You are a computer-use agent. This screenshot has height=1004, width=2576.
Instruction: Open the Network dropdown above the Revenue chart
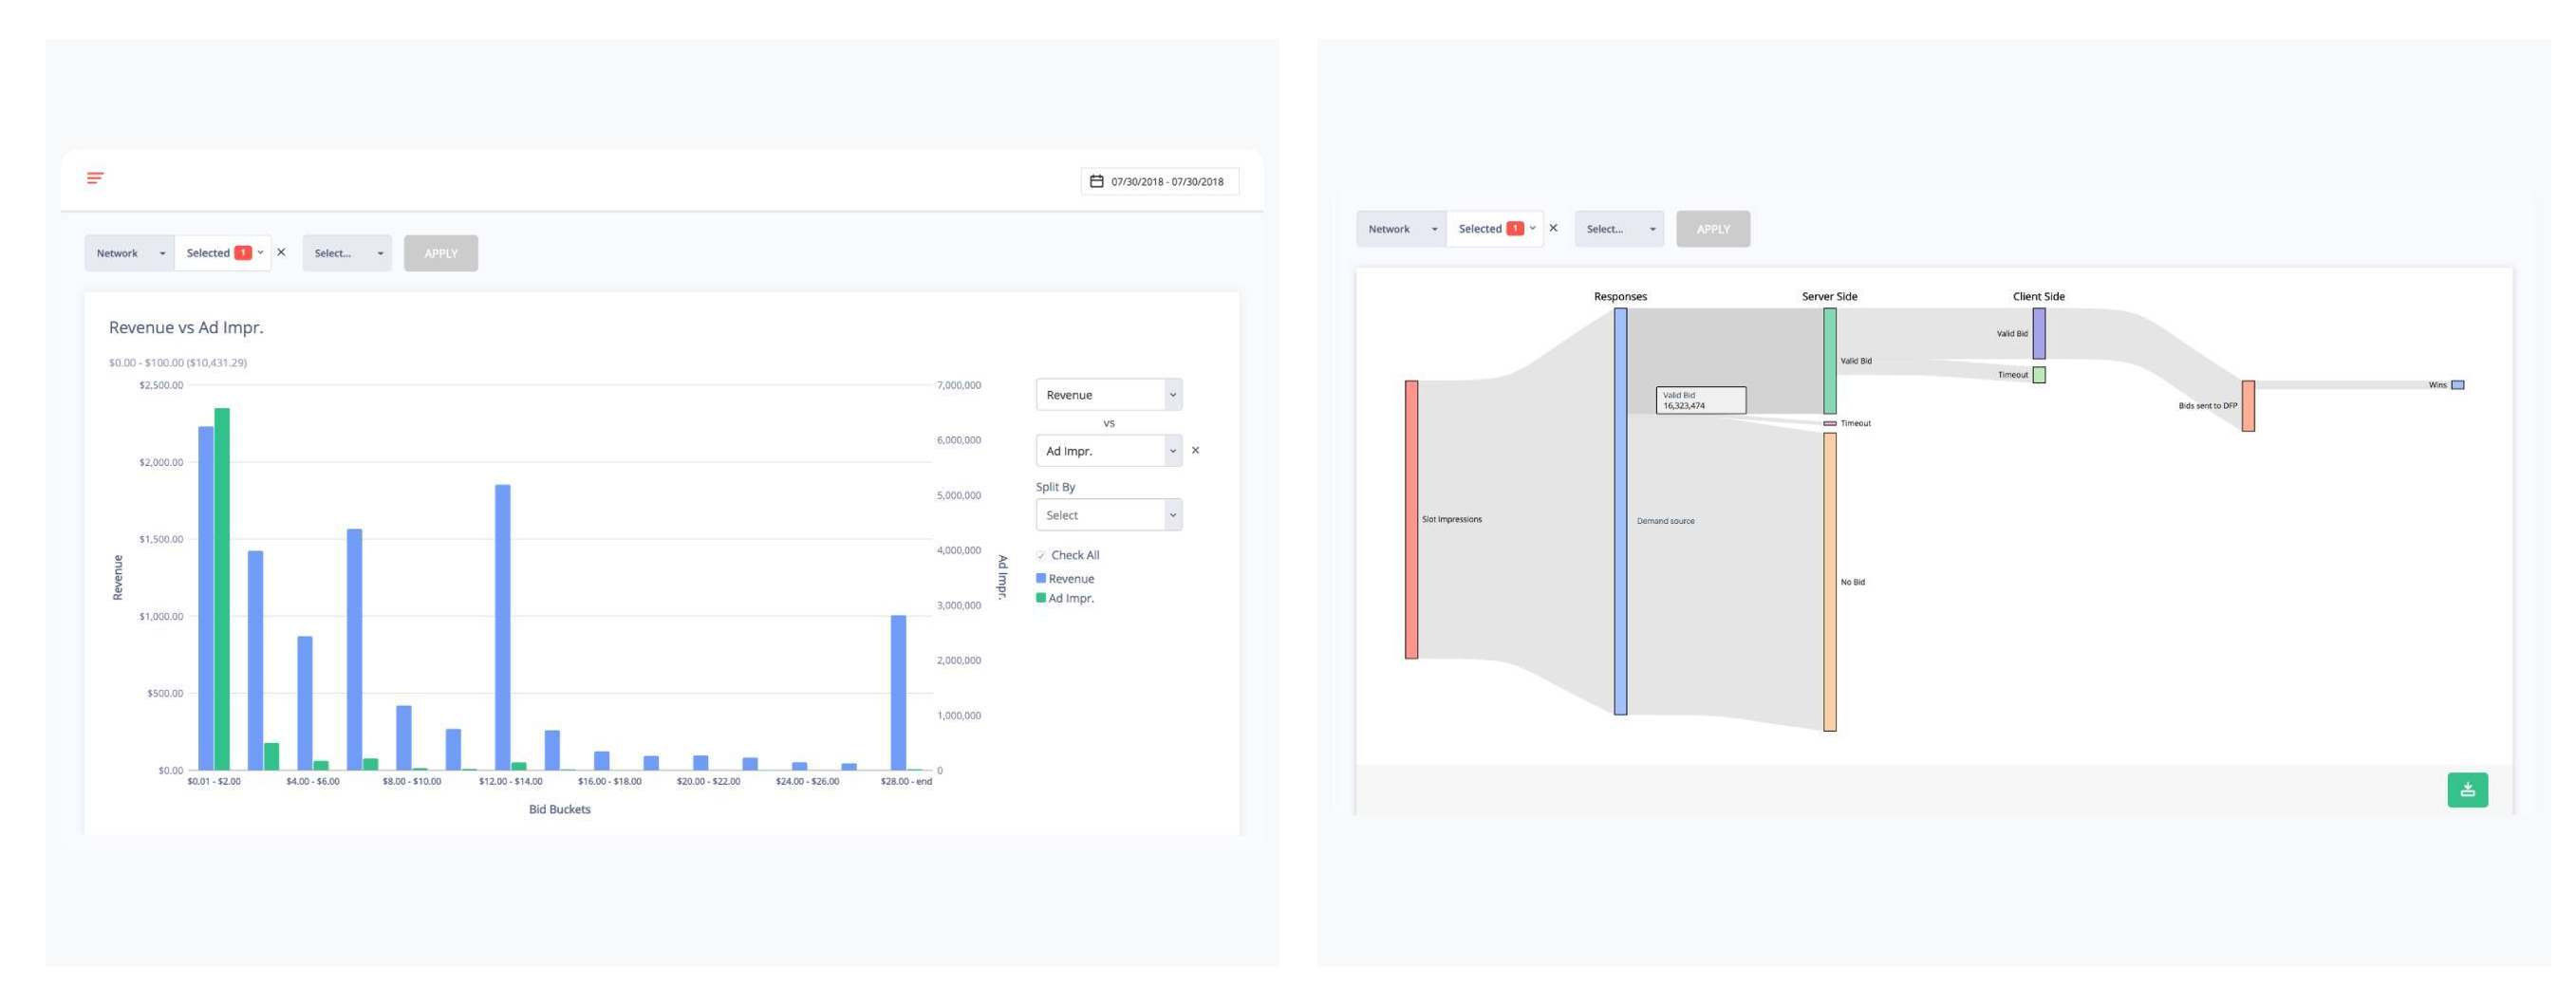(x=129, y=253)
